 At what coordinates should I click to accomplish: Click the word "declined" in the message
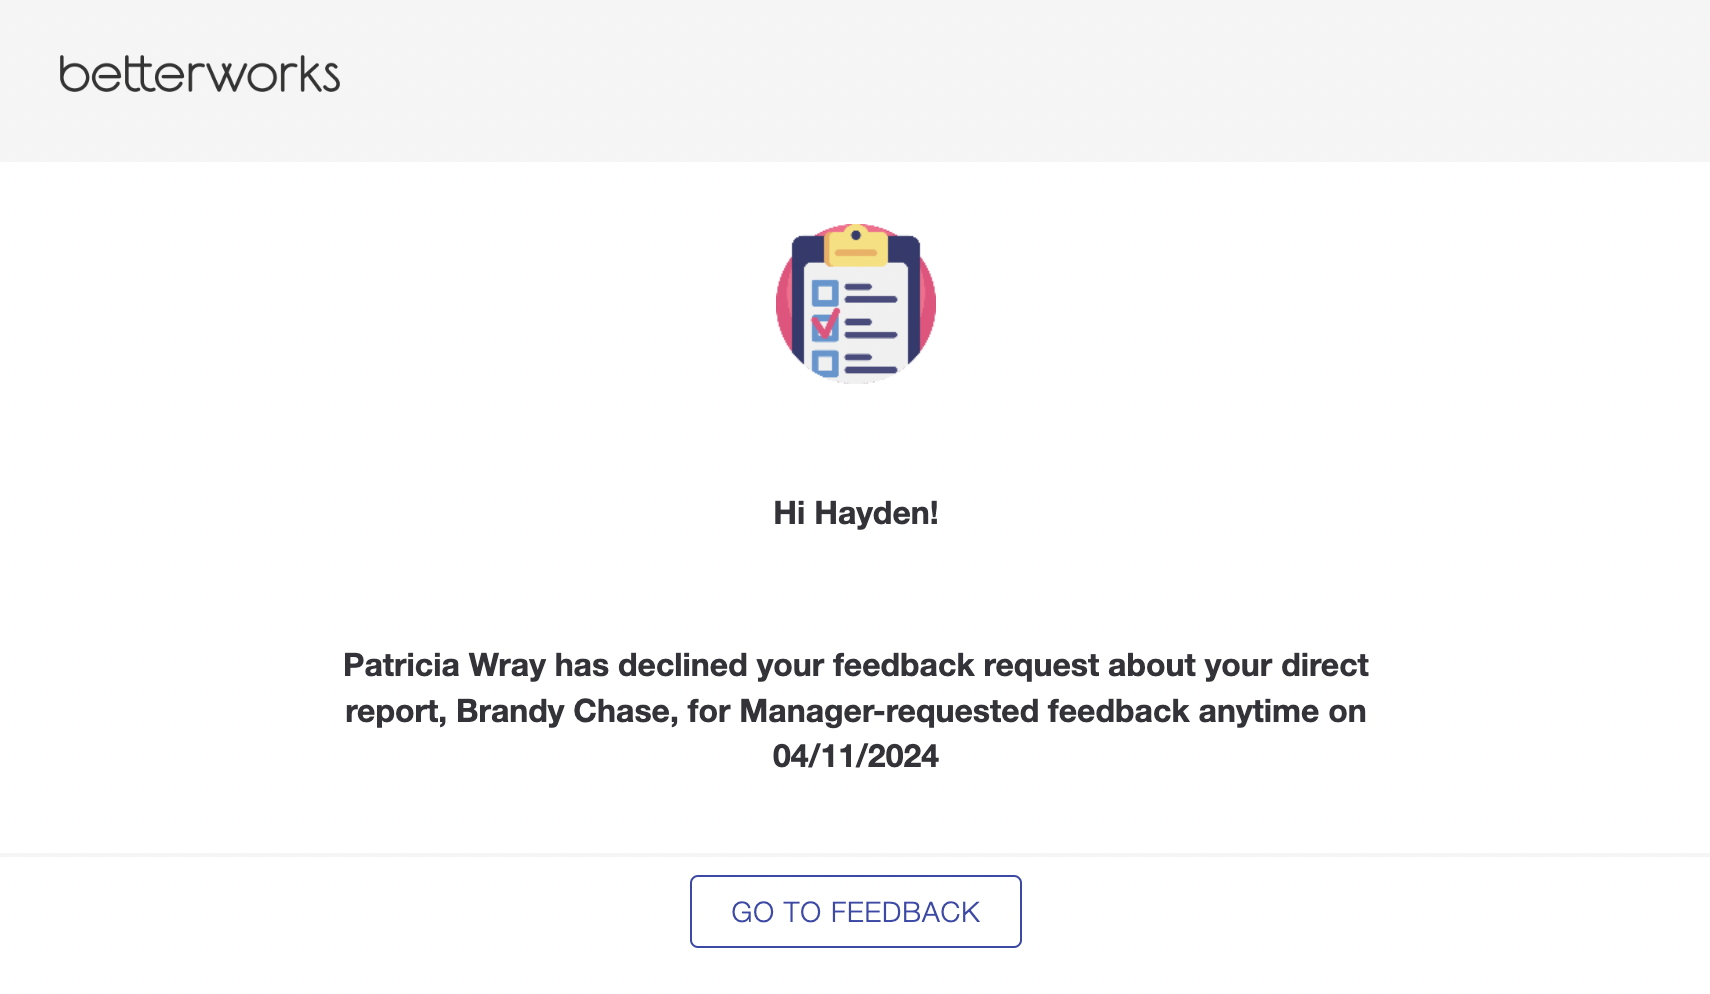(x=683, y=665)
